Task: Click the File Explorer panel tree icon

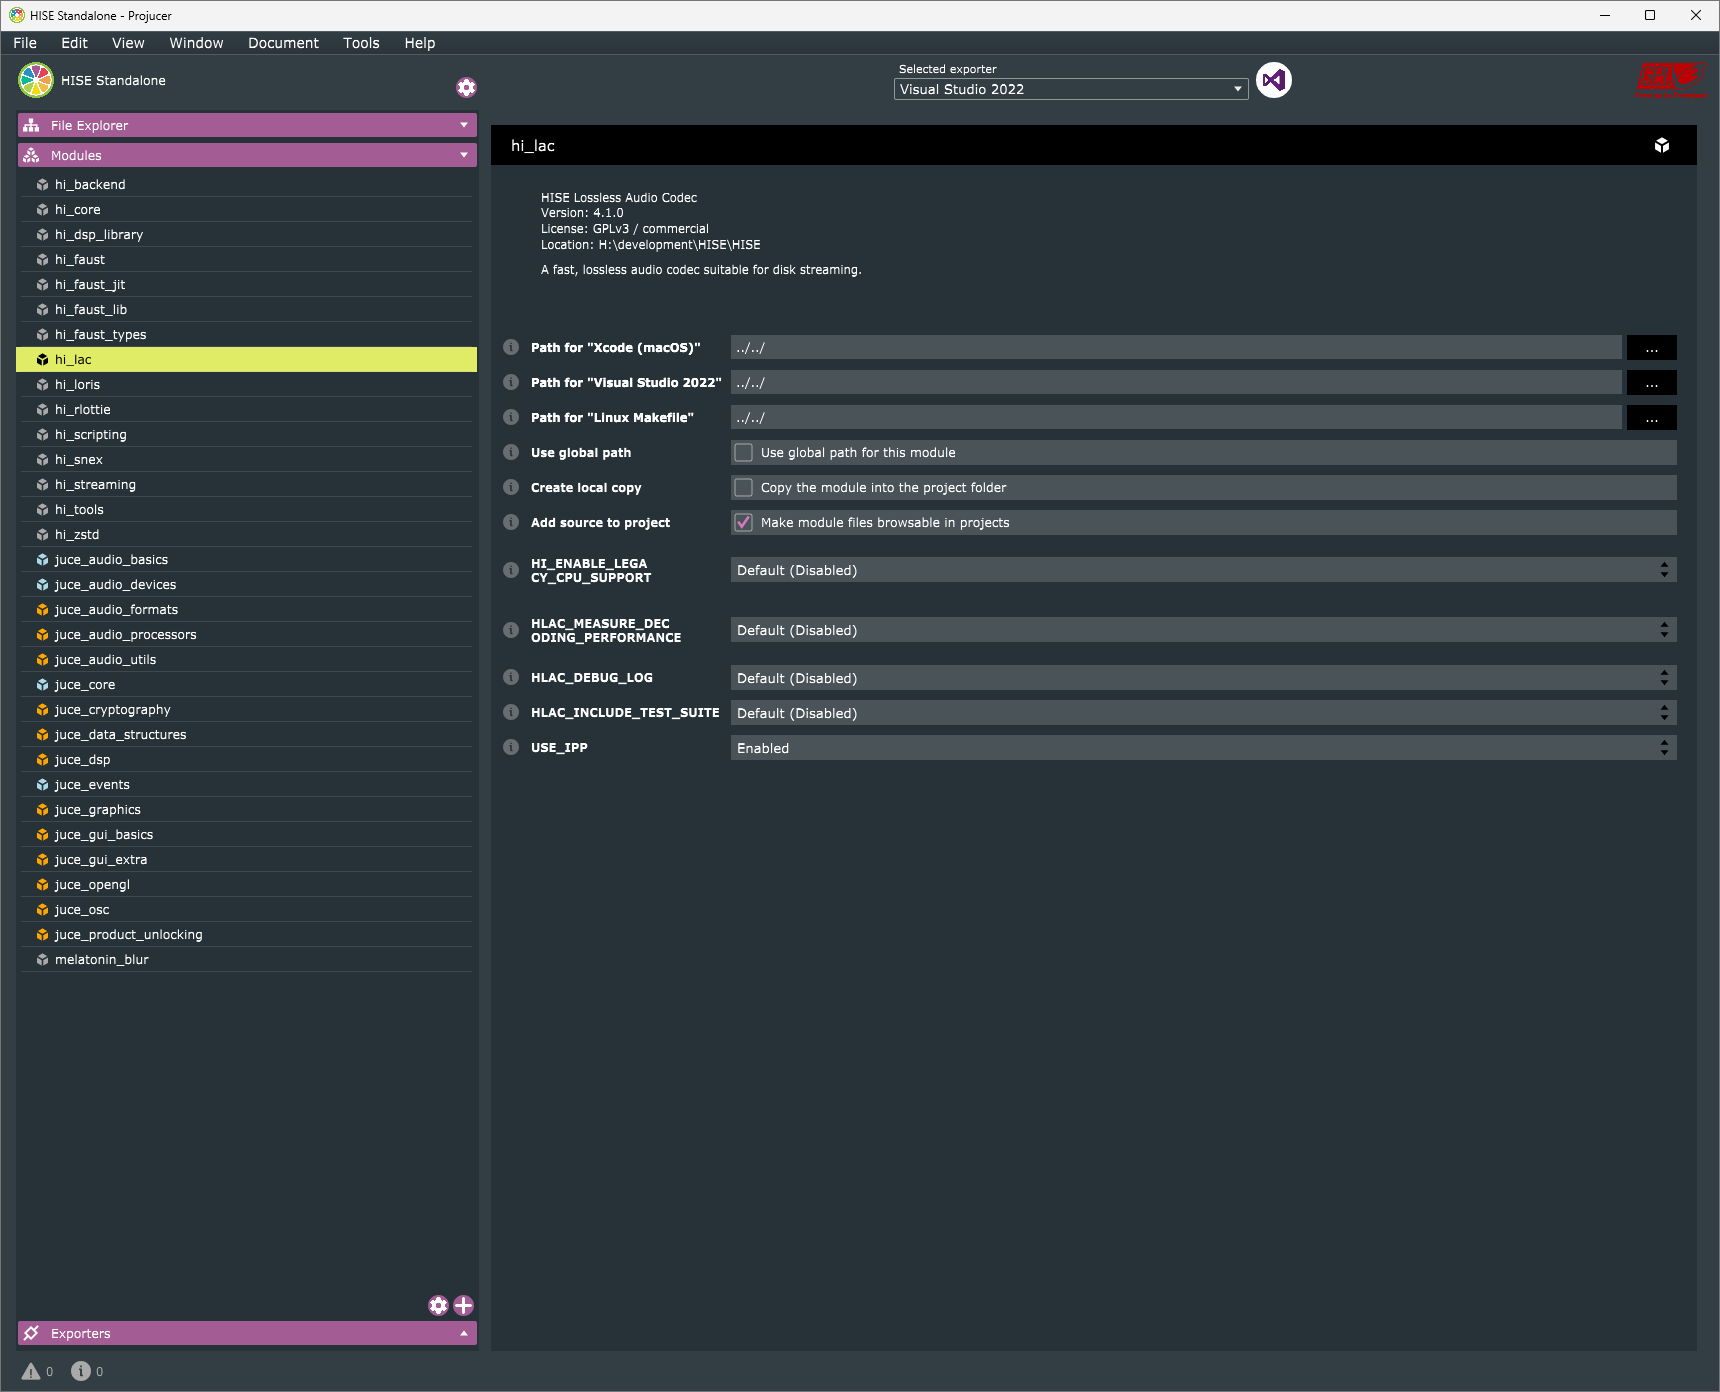Action: pyautogui.click(x=32, y=126)
